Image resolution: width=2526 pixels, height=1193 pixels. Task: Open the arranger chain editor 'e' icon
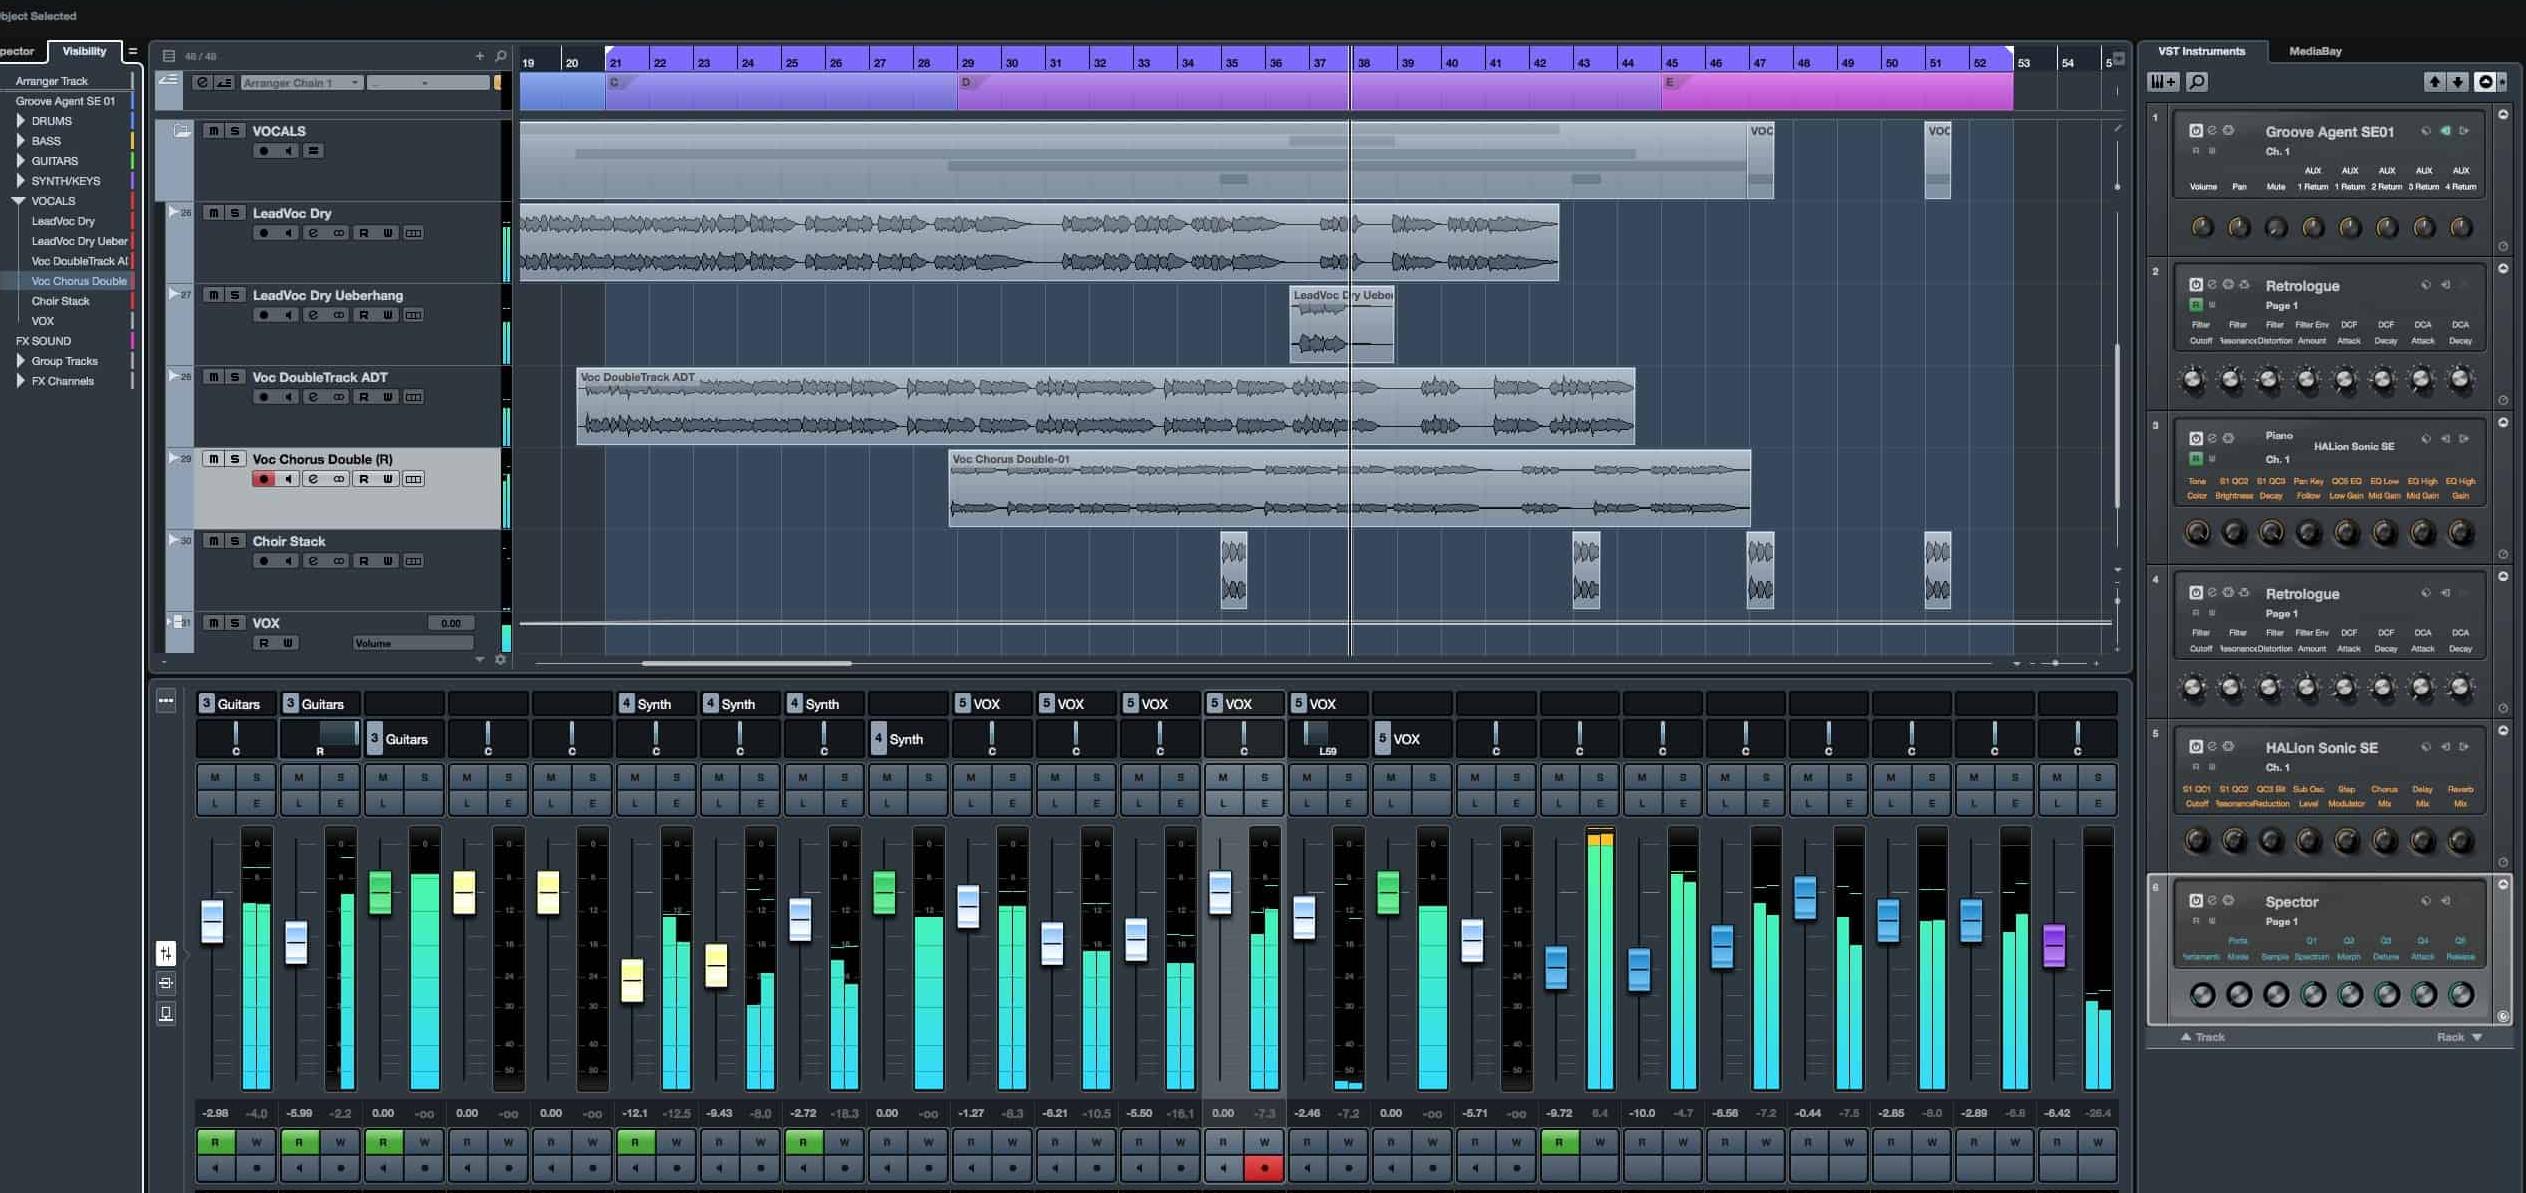point(202,82)
